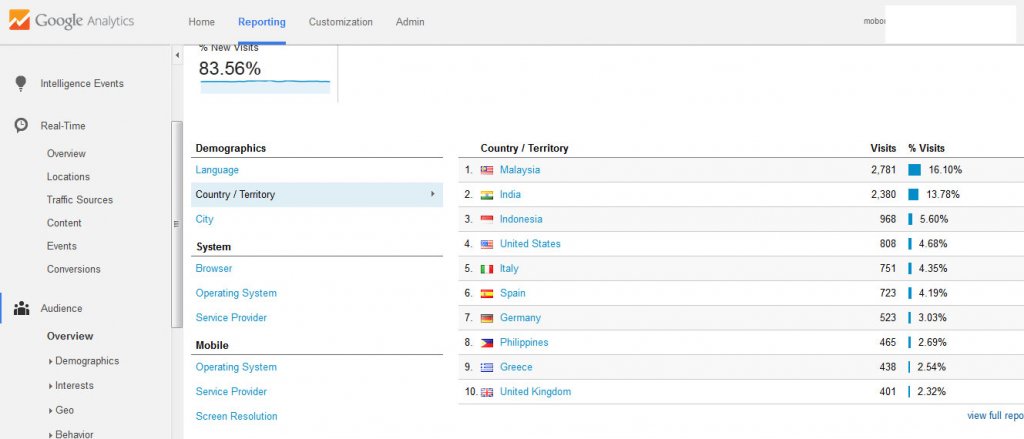The image size is (1024, 439).
Task: Click the sidebar vertical scrollbar
Action: (x=177, y=225)
